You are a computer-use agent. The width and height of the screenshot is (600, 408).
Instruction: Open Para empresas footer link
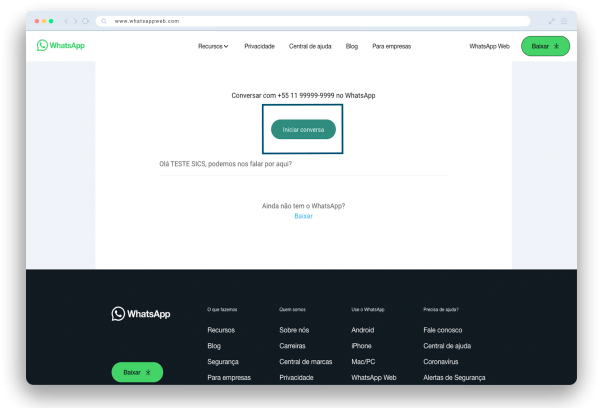229,378
